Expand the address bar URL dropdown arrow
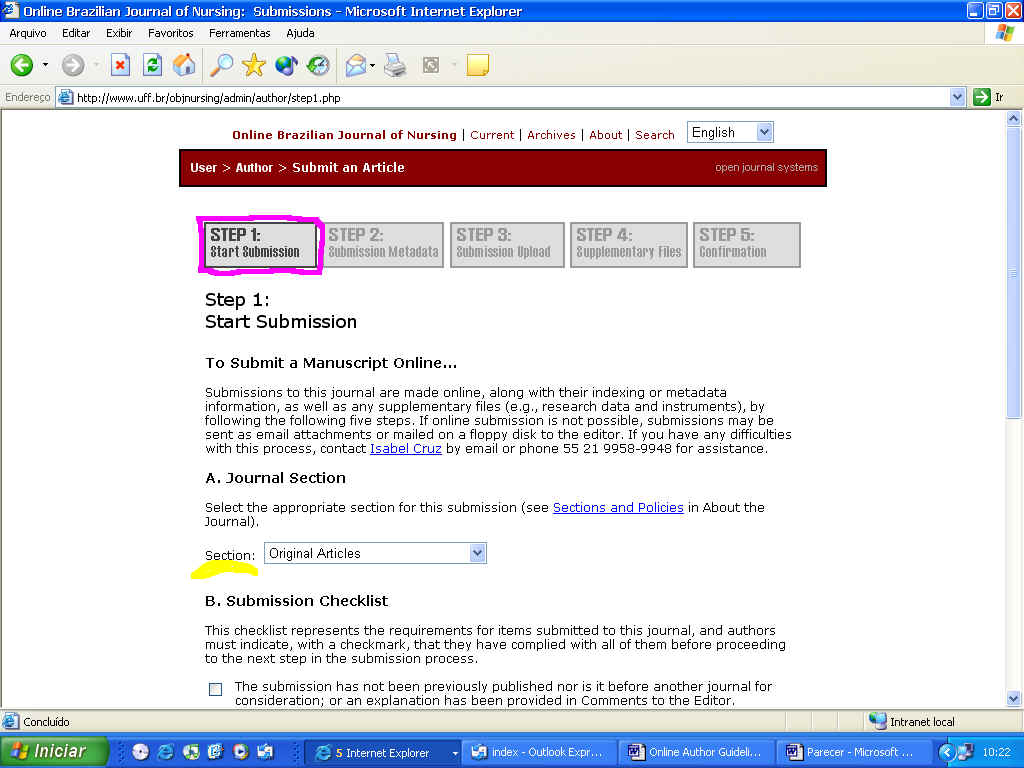The width and height of the screenshot is (1024, 768). [x=957, y=97]
